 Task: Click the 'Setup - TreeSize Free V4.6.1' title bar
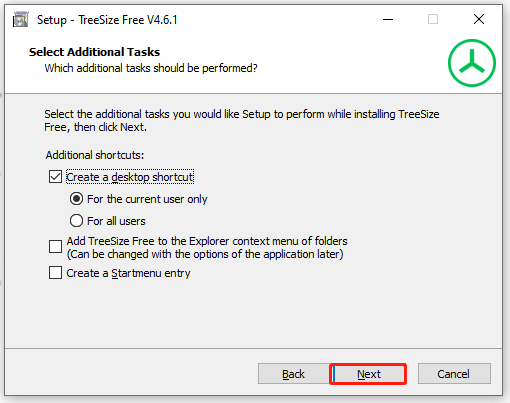[x=107, y=20]
